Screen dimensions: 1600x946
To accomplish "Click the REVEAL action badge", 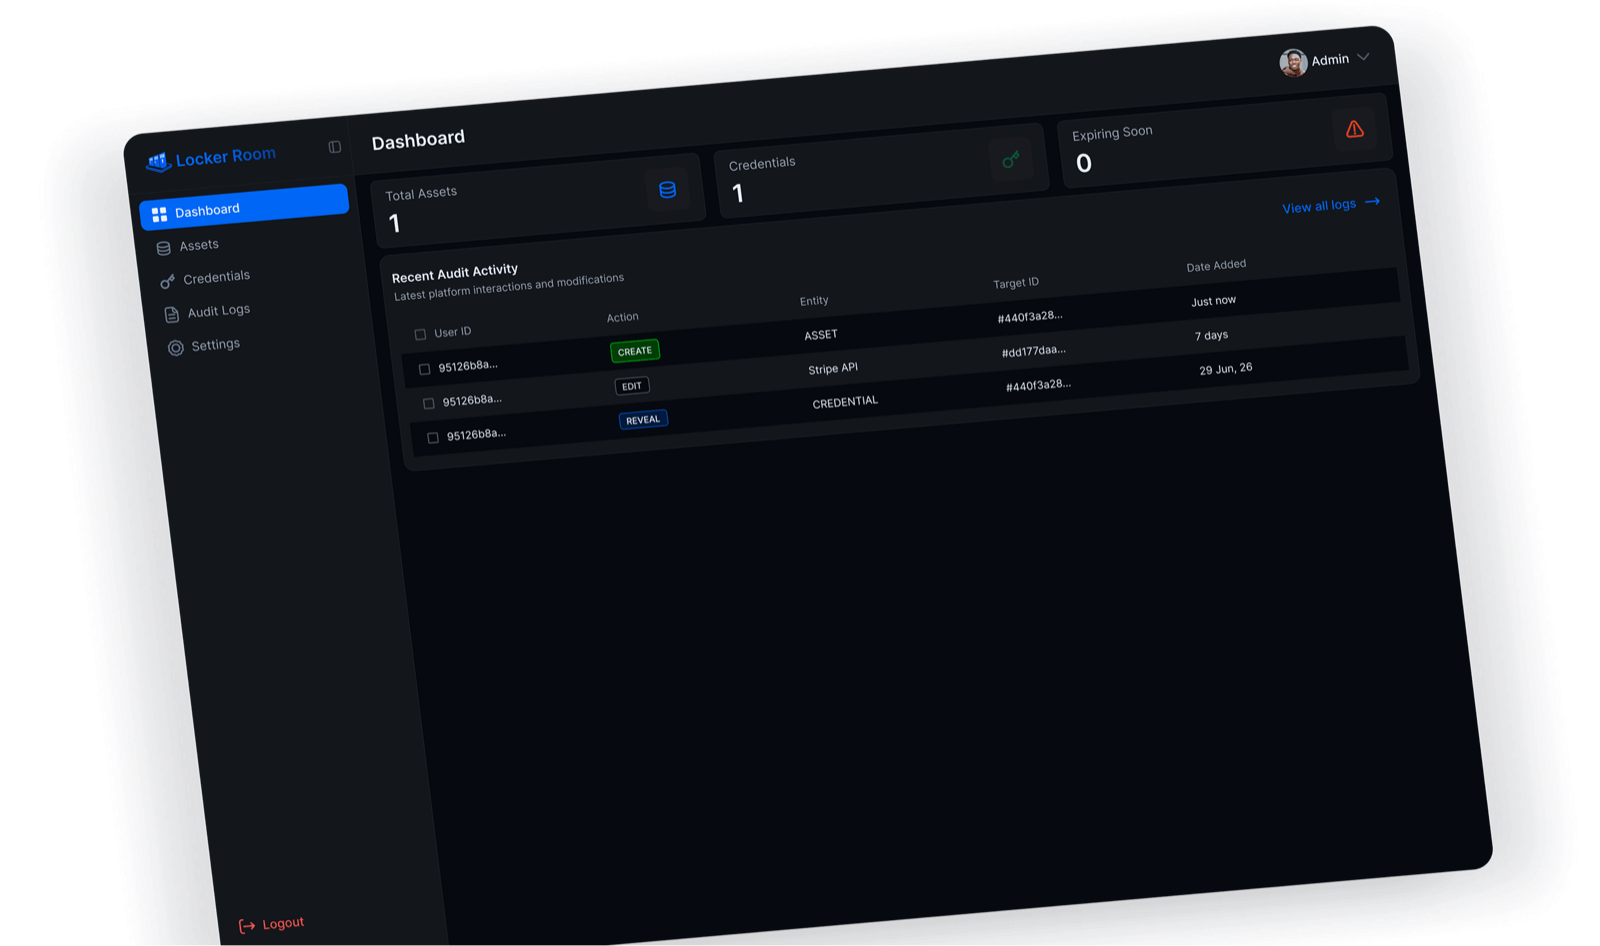I will pyautogui.click(x=643, y=420).
